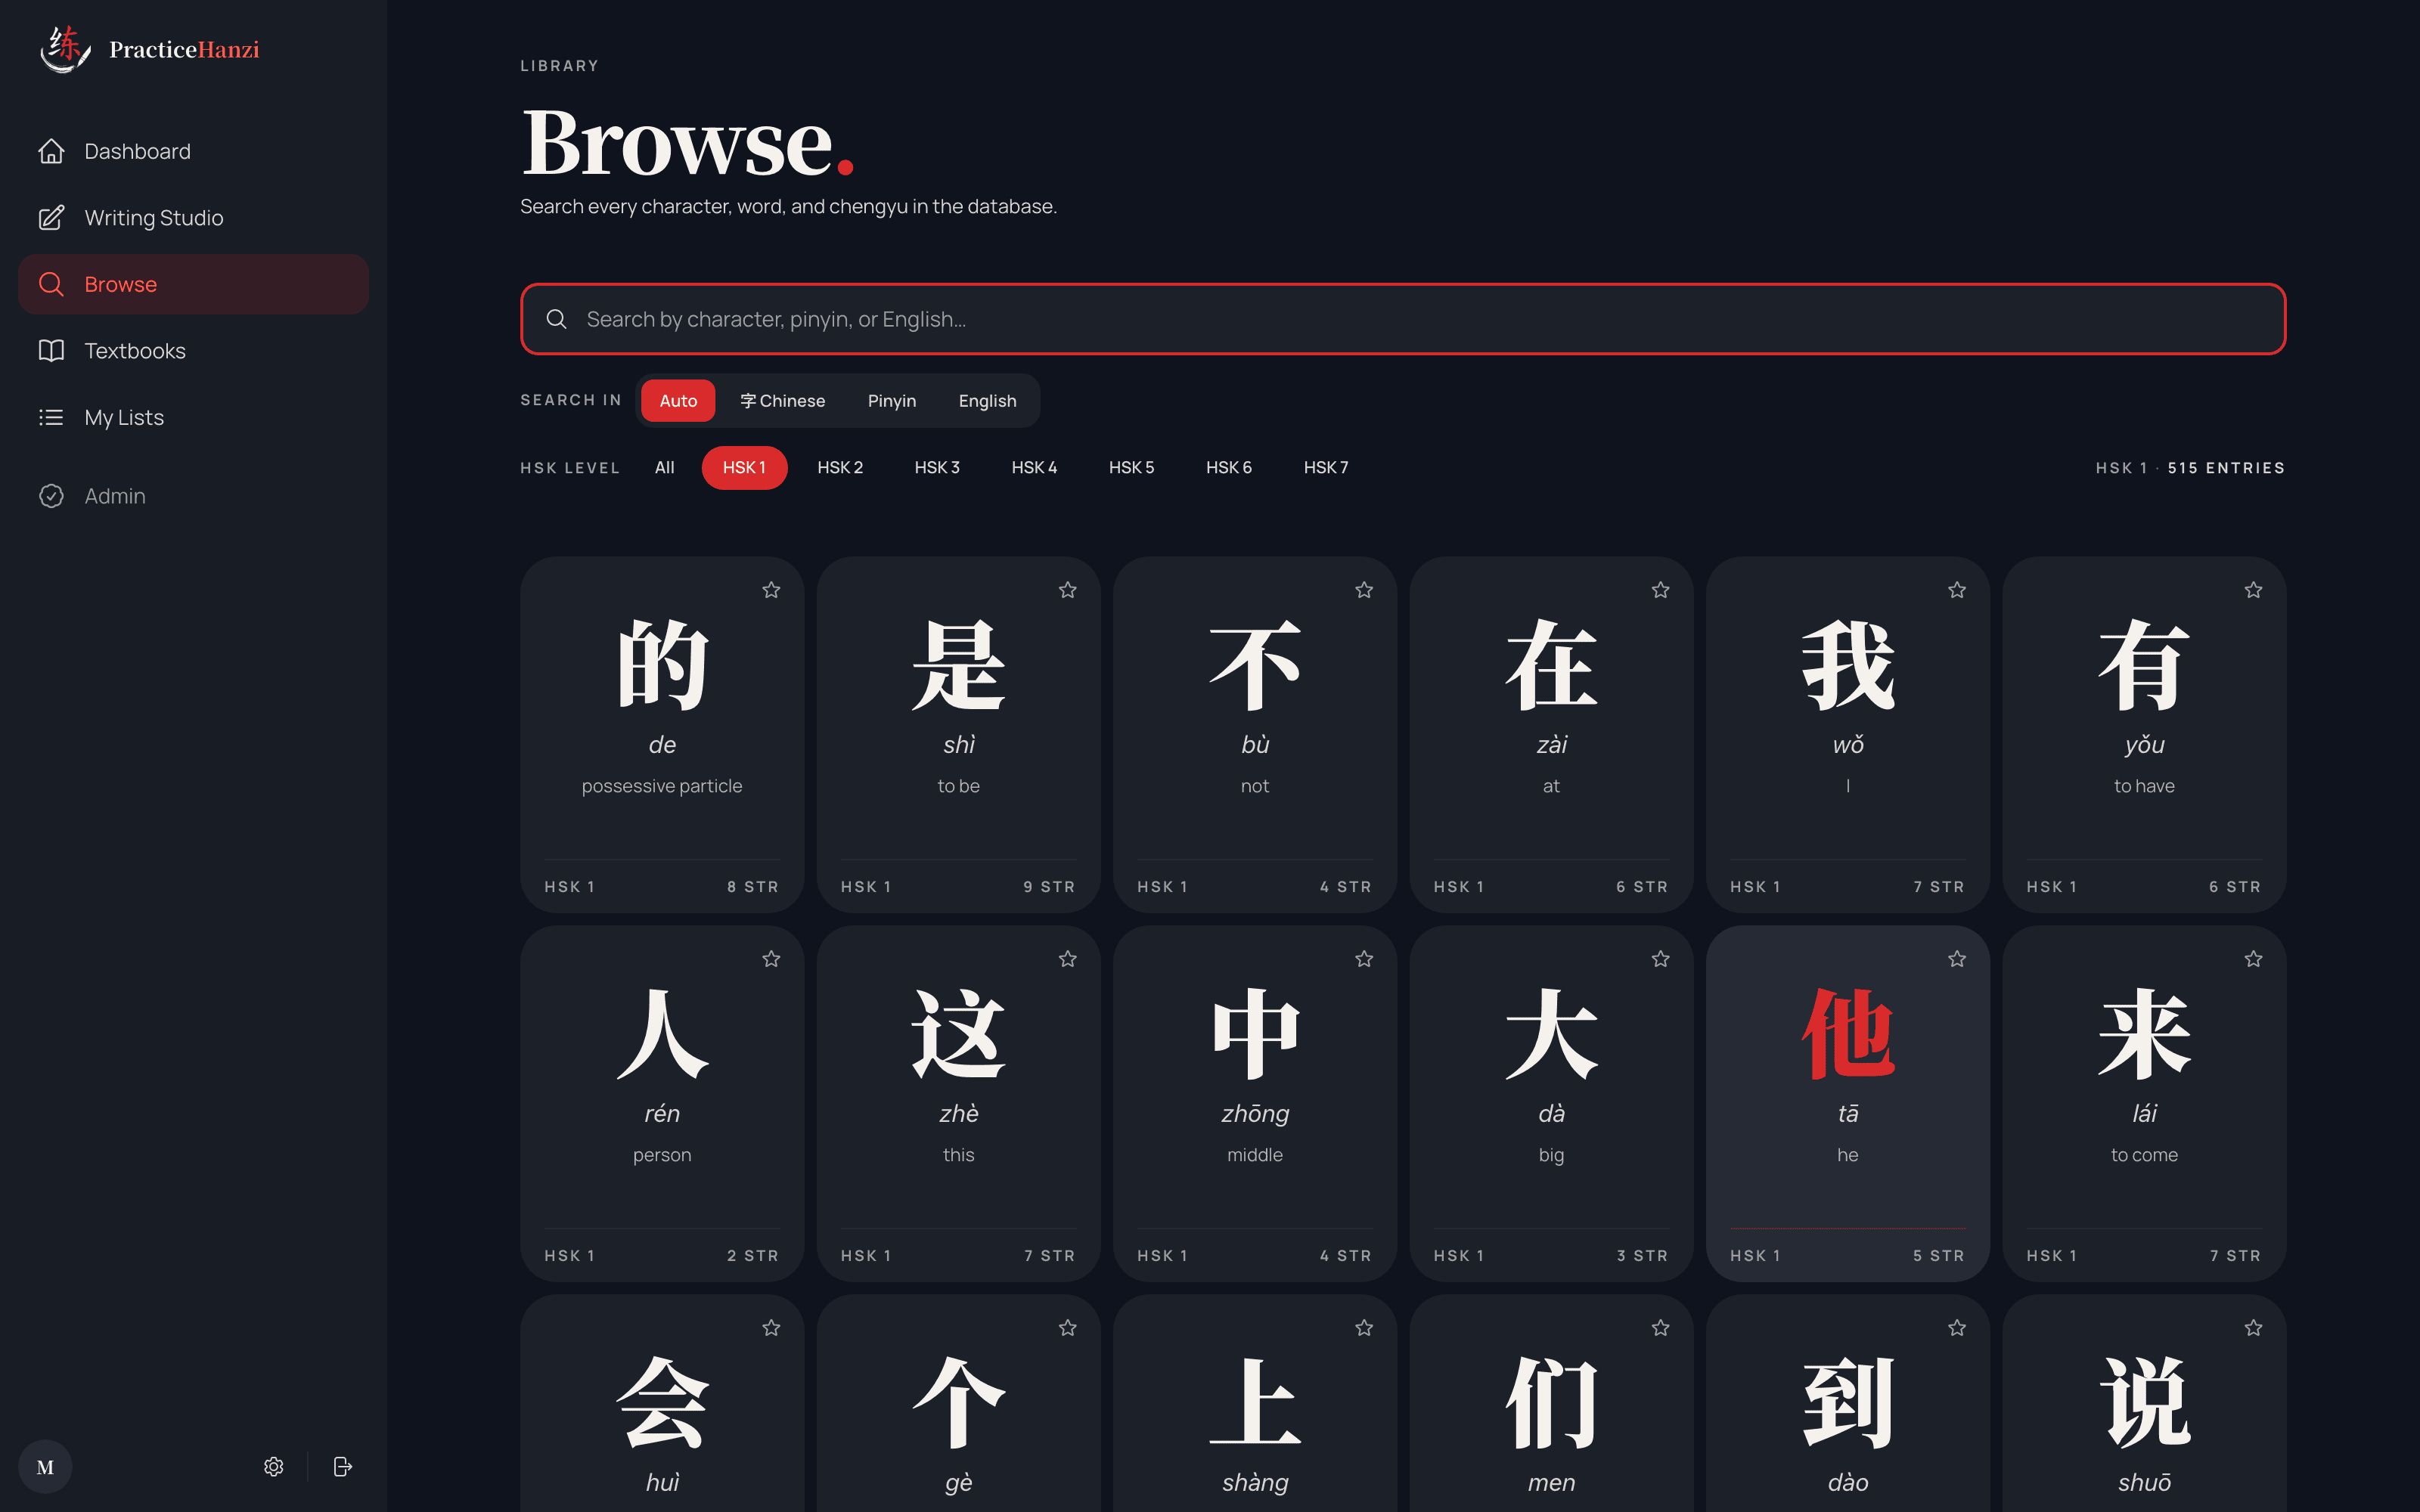This screenshot has width=2420, height=1512.
Task: Go to Dashboard in sidebar
Action: coord(193,151)
